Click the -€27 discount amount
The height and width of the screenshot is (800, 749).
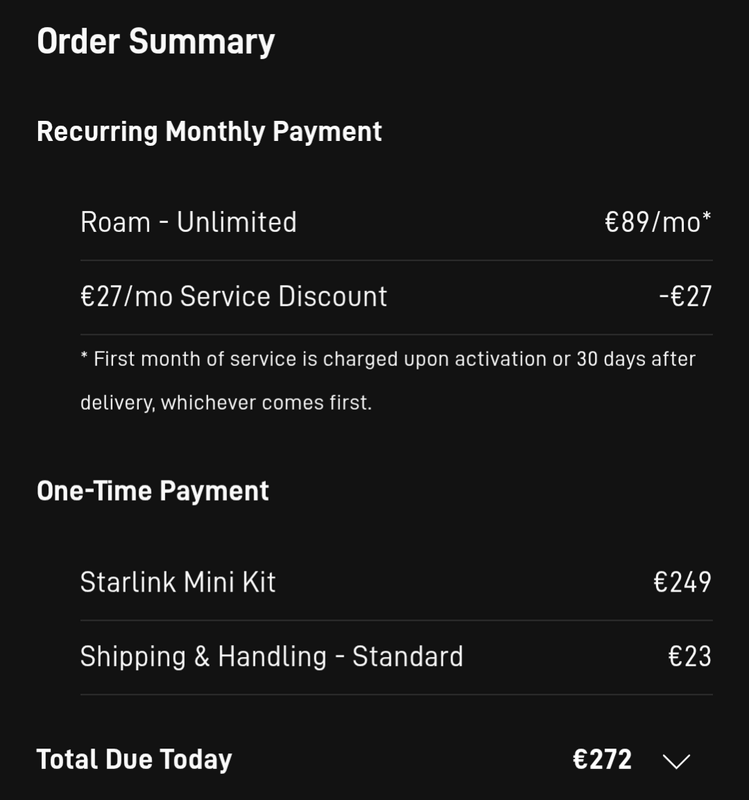(685, 297)
